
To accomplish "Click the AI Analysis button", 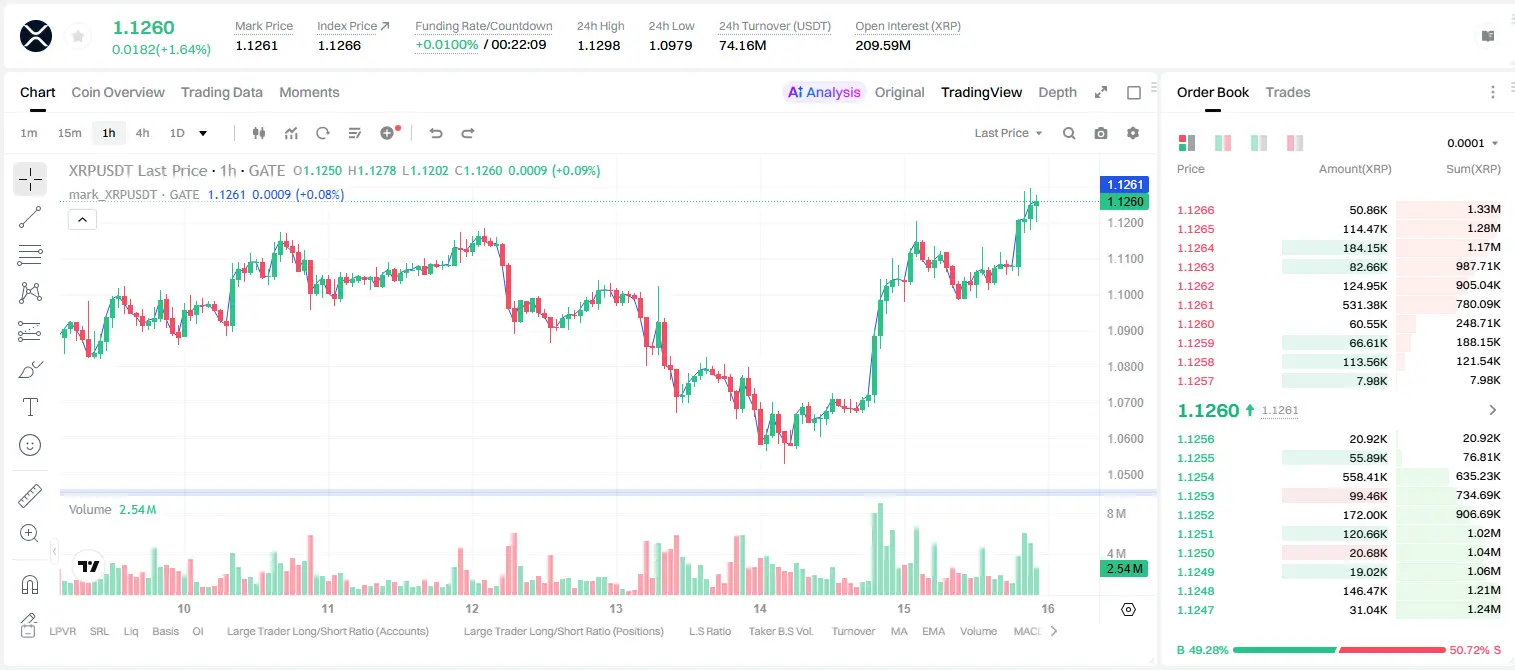I will tap(824, 92).
